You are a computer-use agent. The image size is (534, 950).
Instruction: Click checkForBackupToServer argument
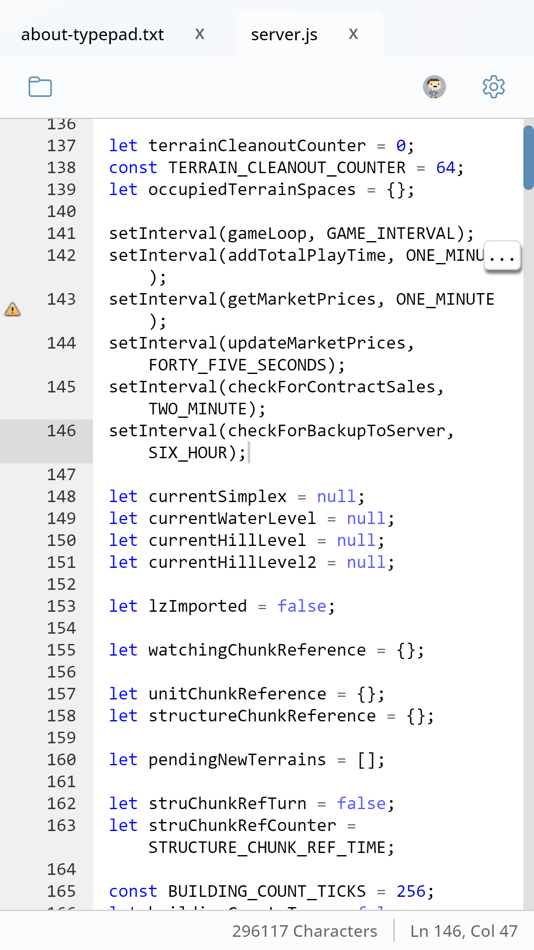(336, 431)
